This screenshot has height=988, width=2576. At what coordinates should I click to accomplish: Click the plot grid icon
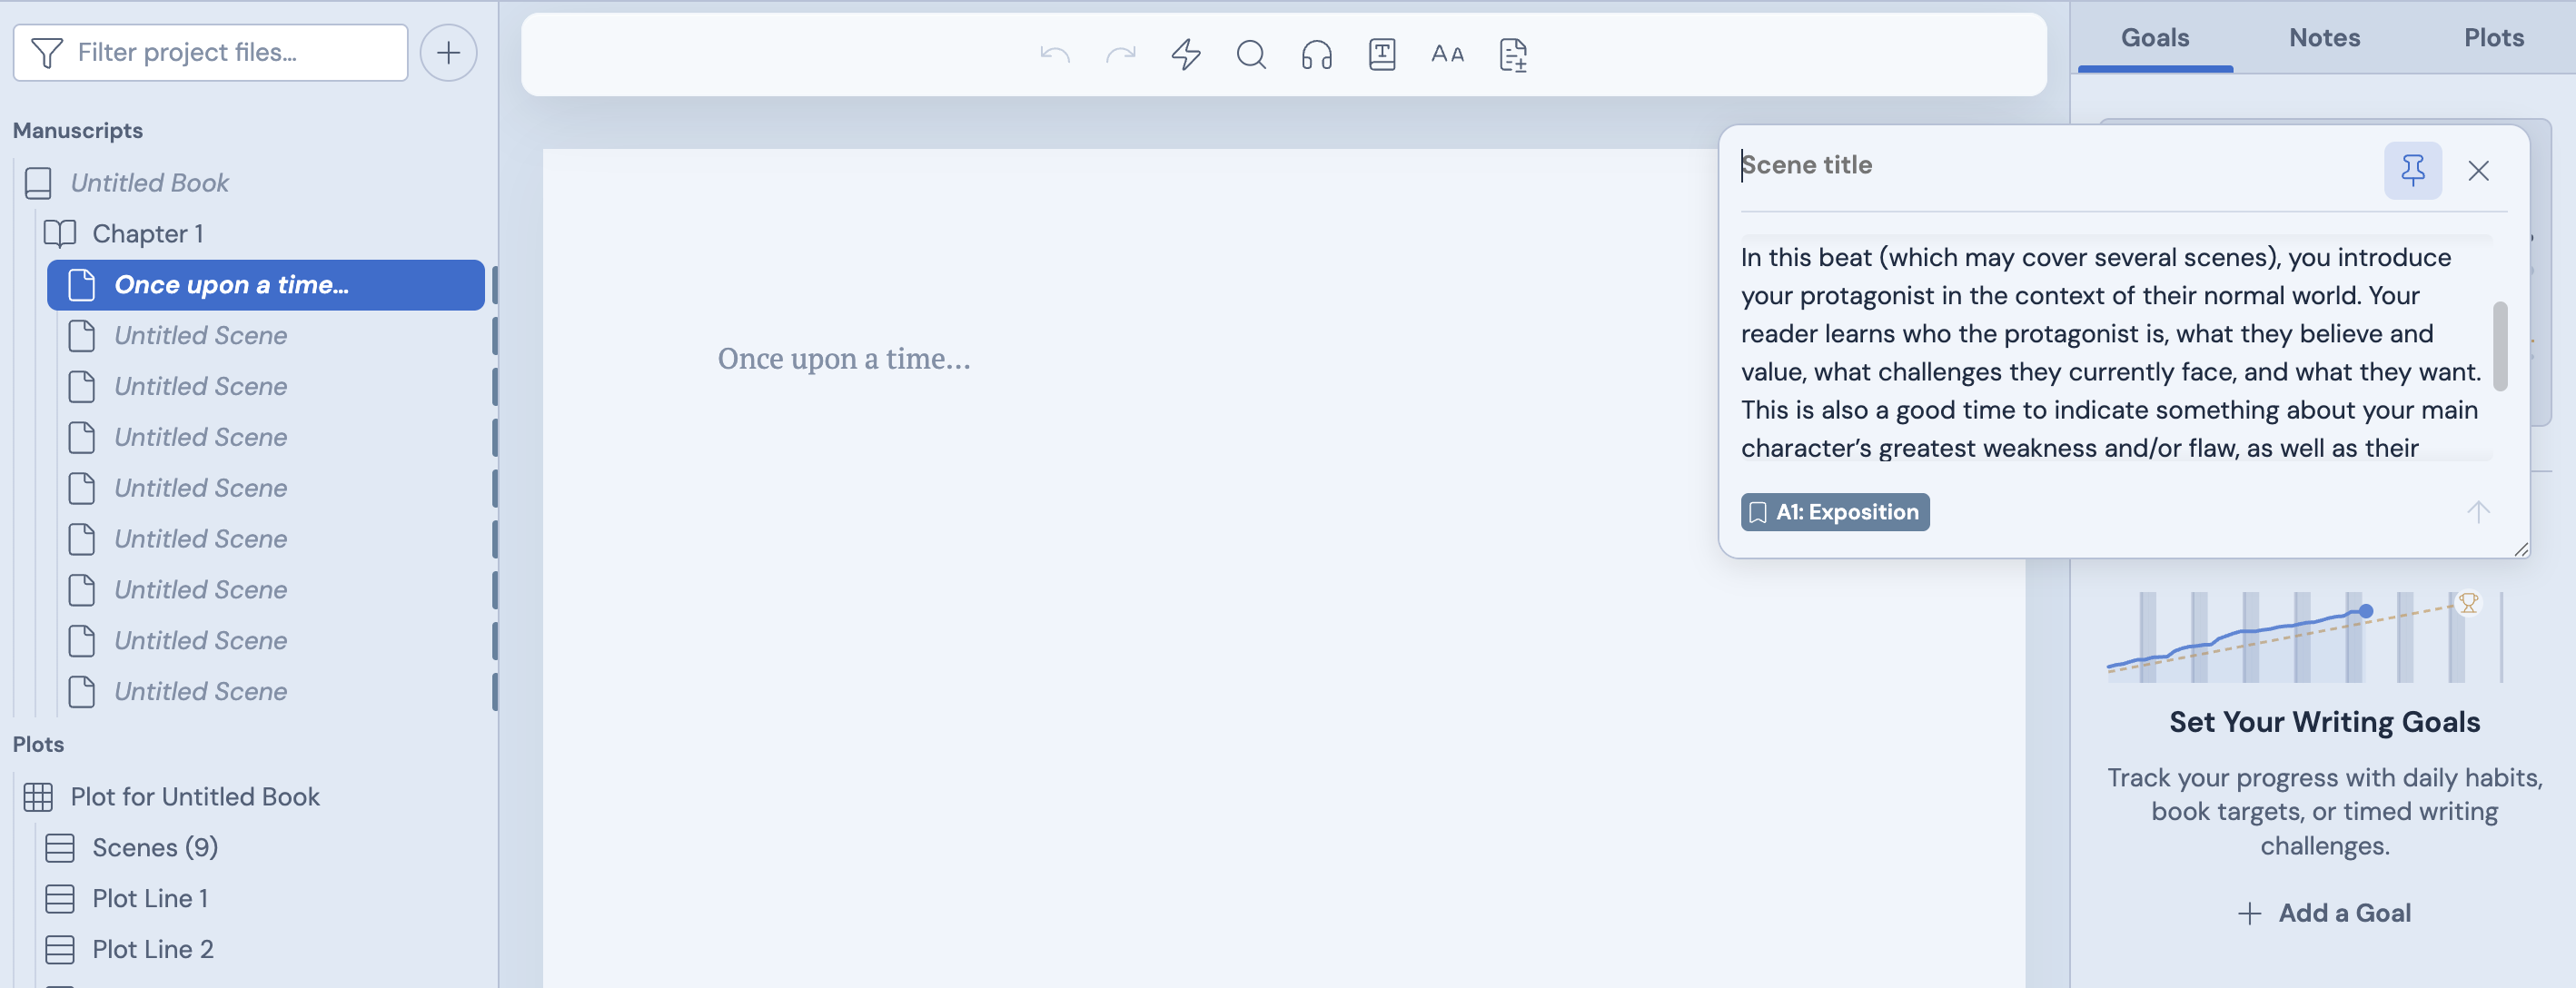click(38, 797)
